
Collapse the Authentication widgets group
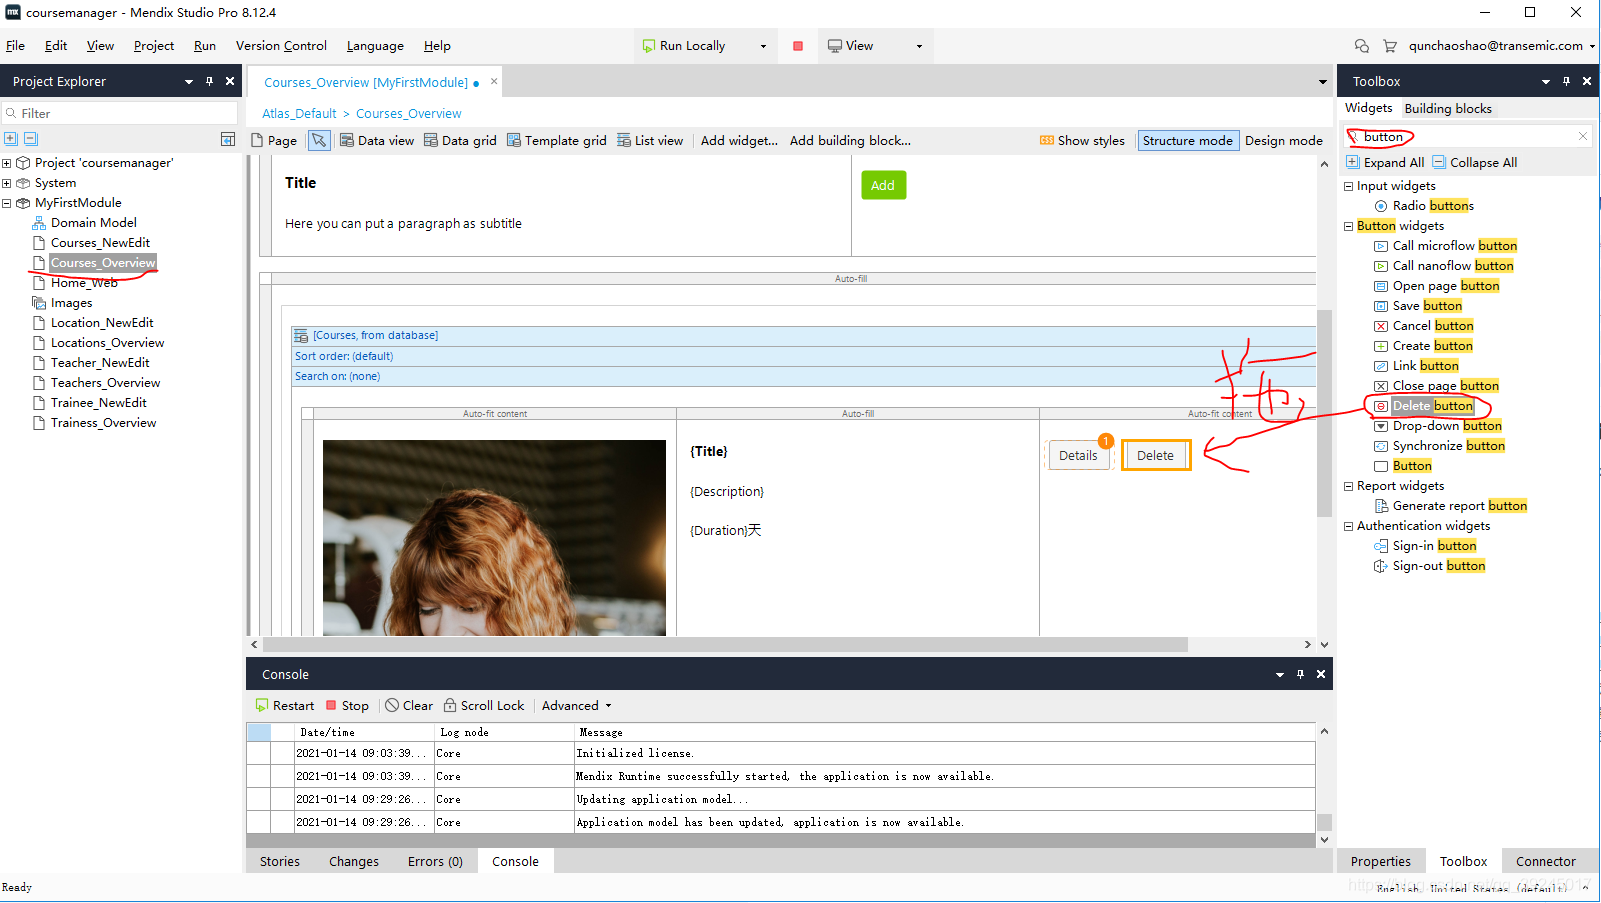point(1348,526)
